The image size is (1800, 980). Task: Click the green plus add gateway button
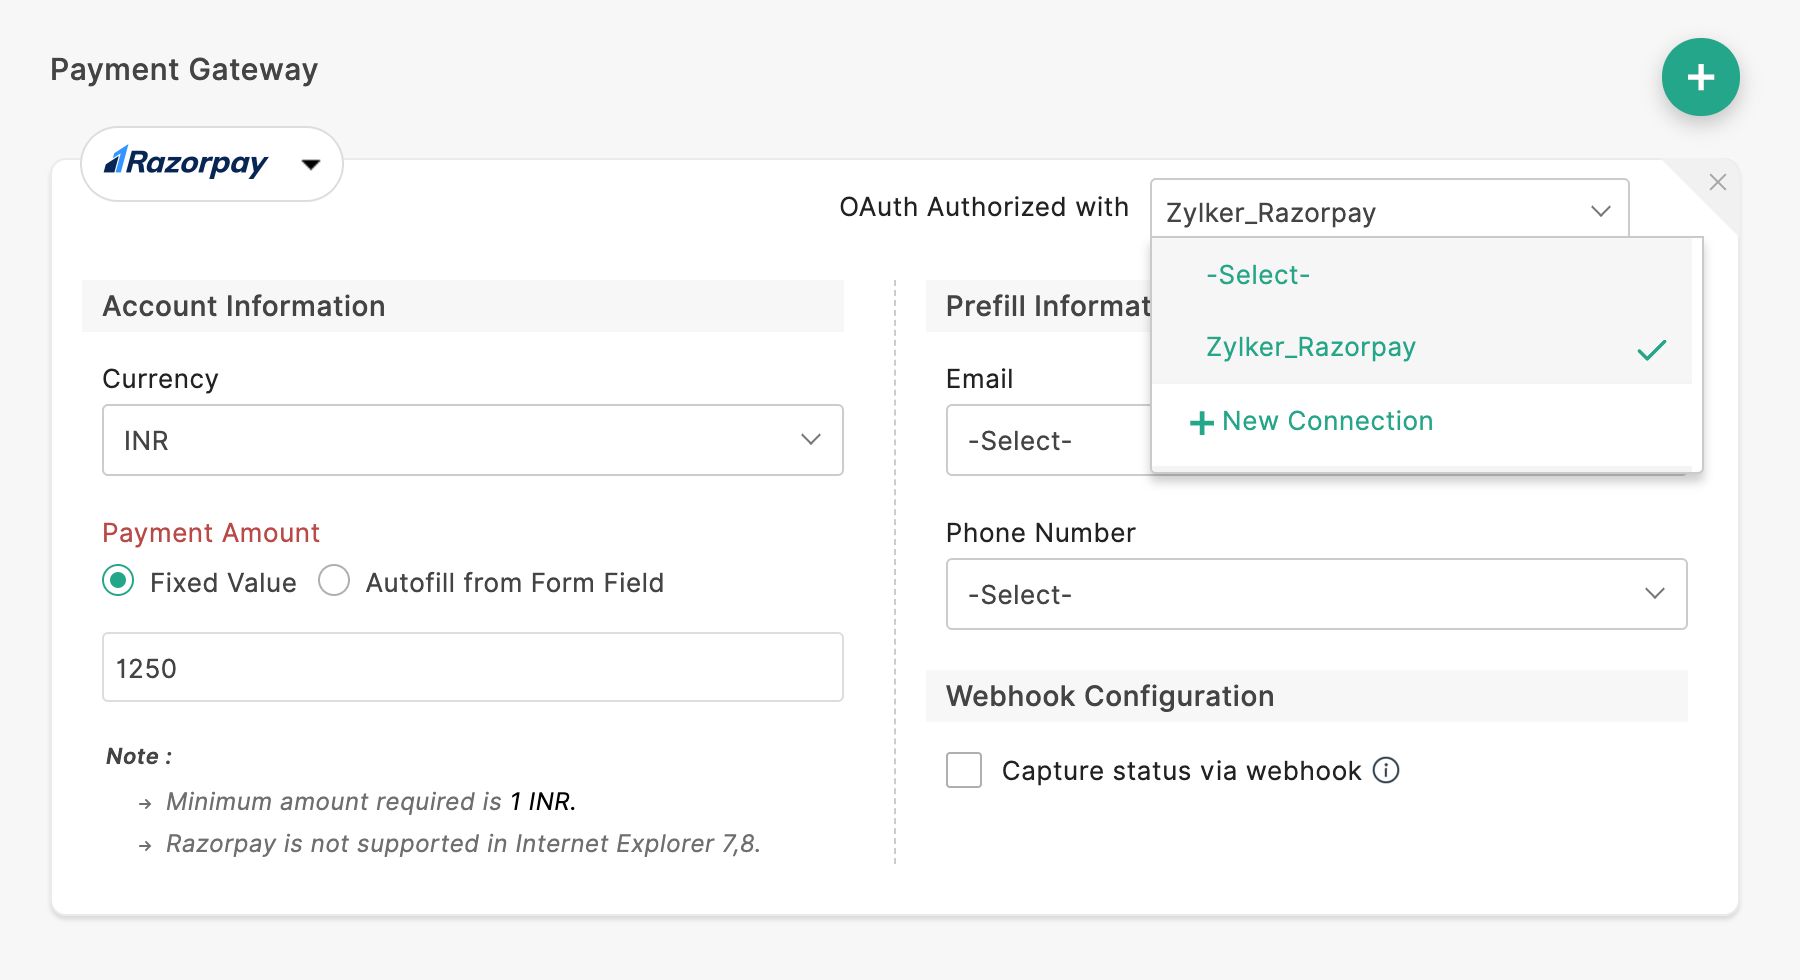(1700, 77)
